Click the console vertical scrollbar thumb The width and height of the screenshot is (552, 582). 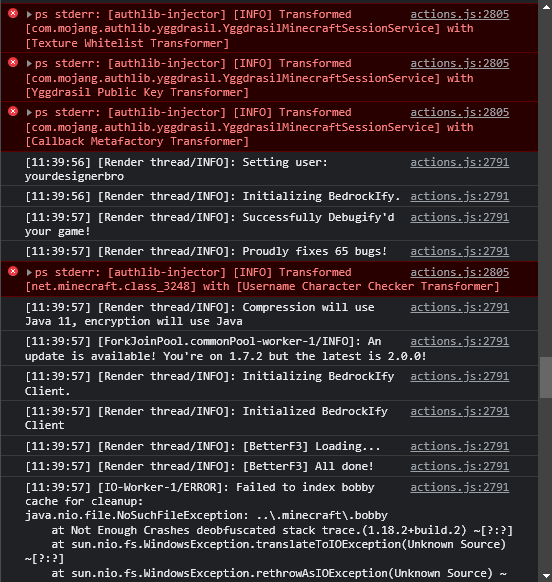[546, 377]
